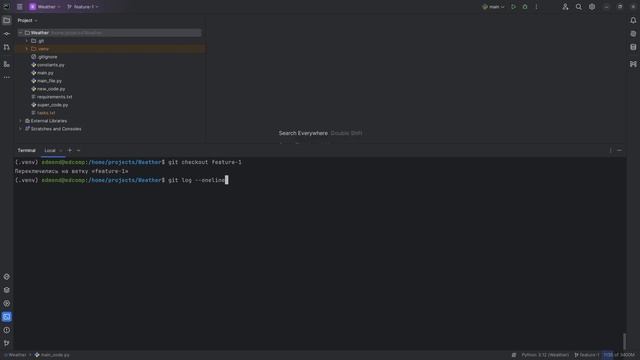
Task: Open the layers icon below Python Packages
Action: (7, 290)
